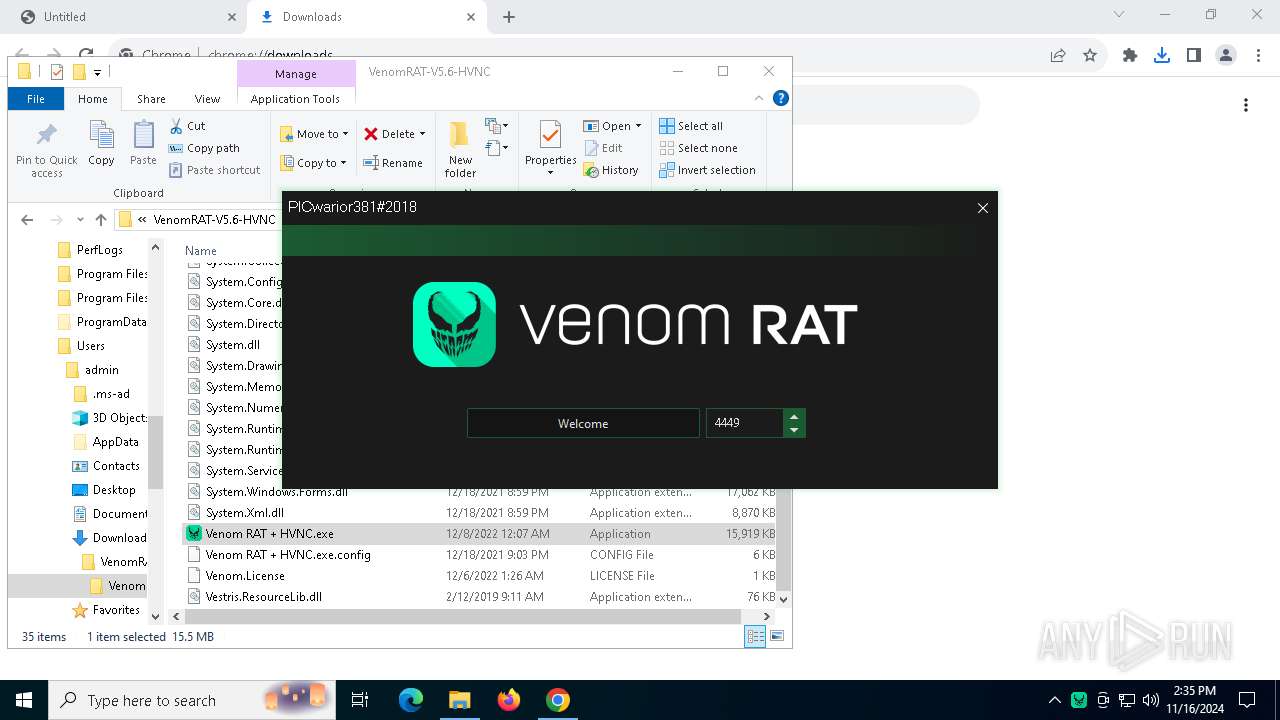Open Chrome profile avatar icon
The height and width of the screenshot is (720, 1280).
pyautogui.click(x=1226, y=56)
